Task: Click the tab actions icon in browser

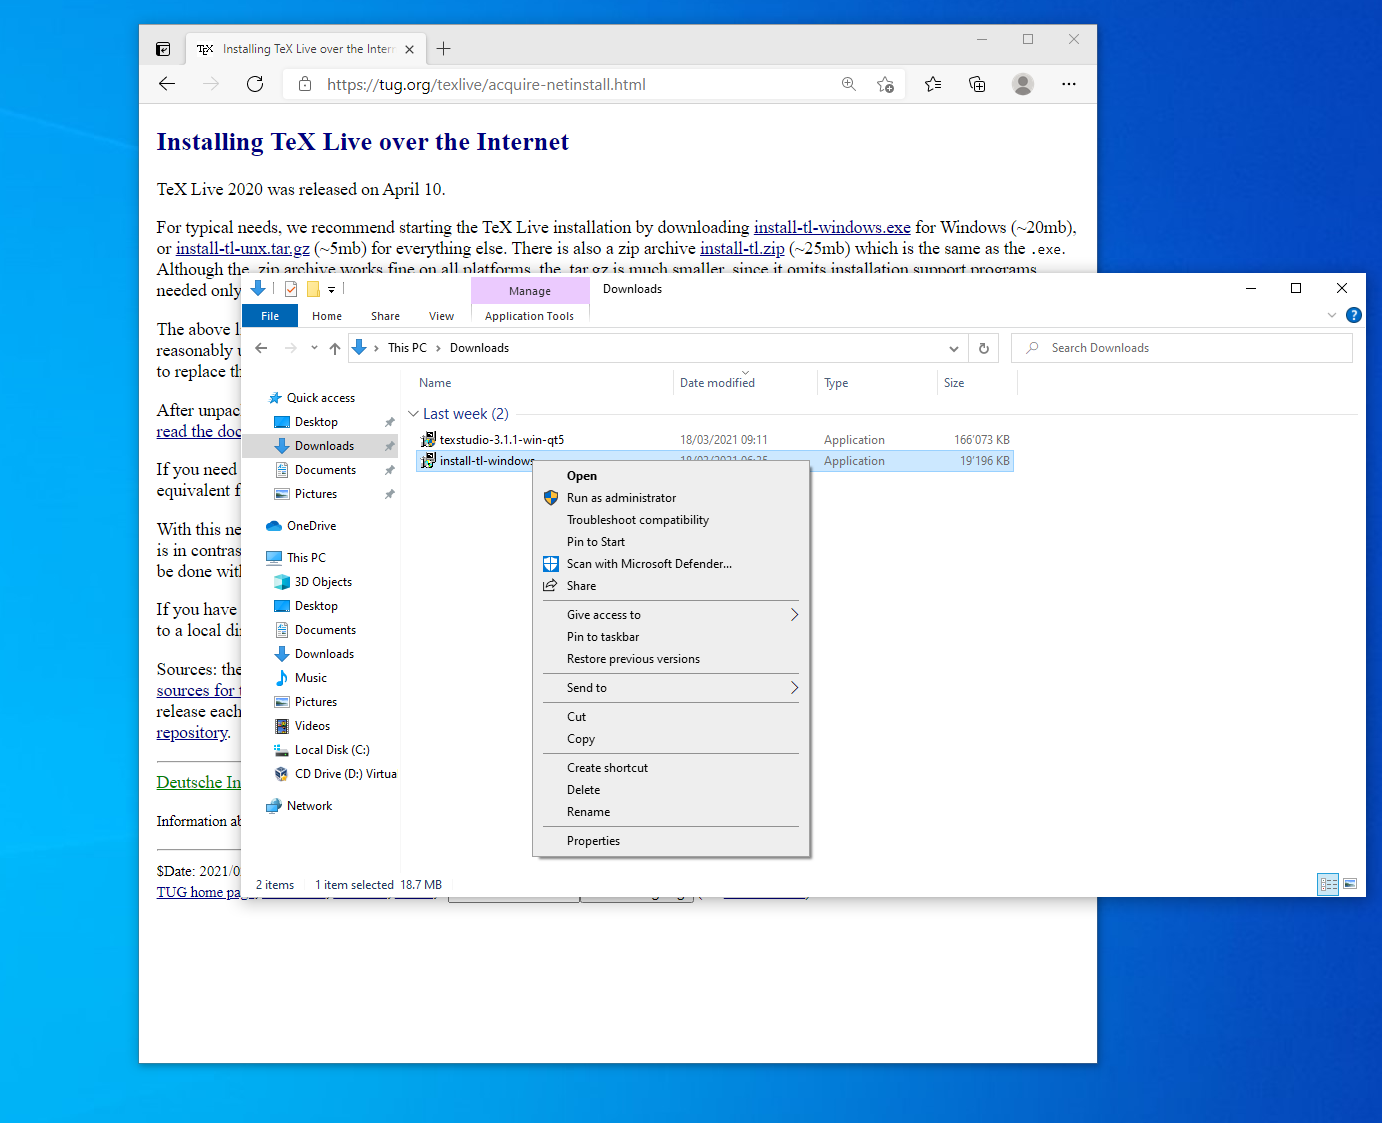Action: pyautogui.click(x=163, y=49)
